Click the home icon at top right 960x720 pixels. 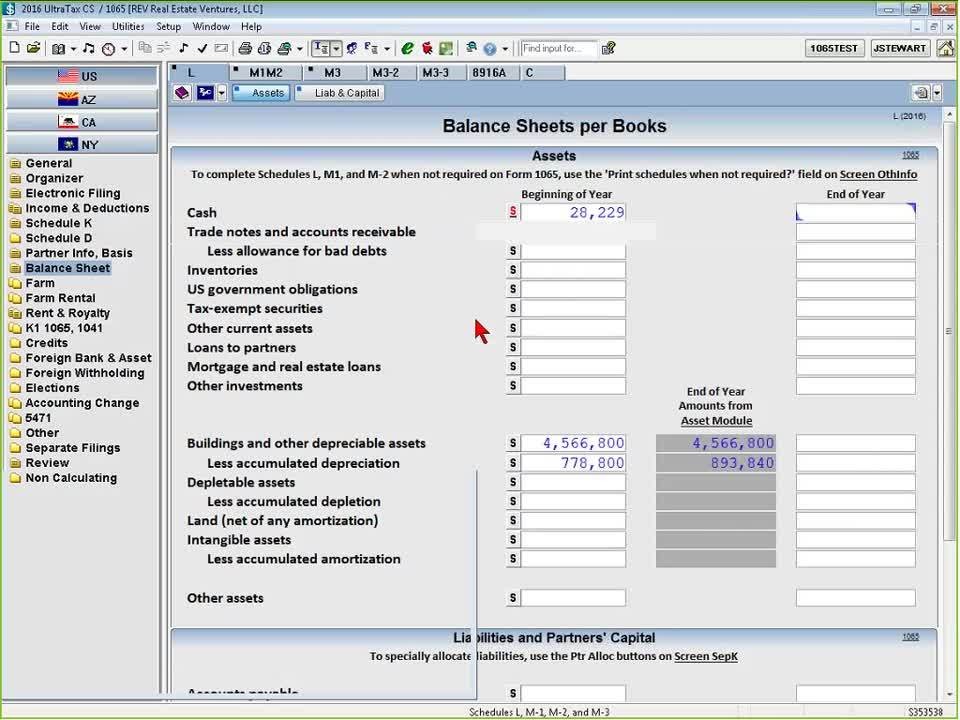[945, 48]
